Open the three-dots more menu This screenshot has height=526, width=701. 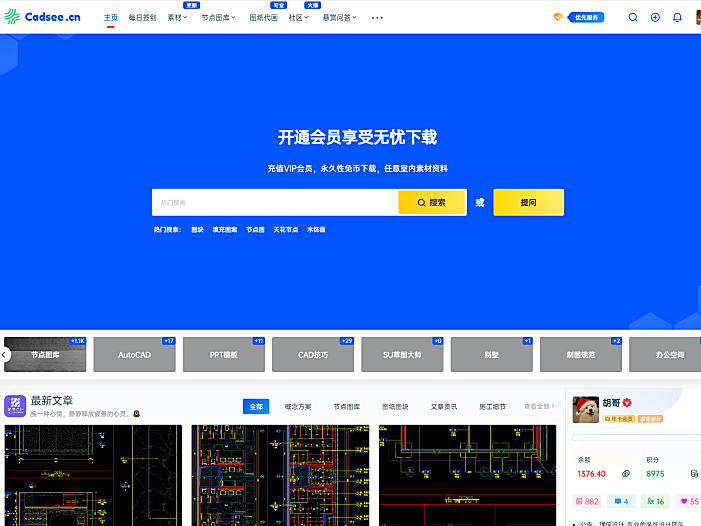click(377, 18)
